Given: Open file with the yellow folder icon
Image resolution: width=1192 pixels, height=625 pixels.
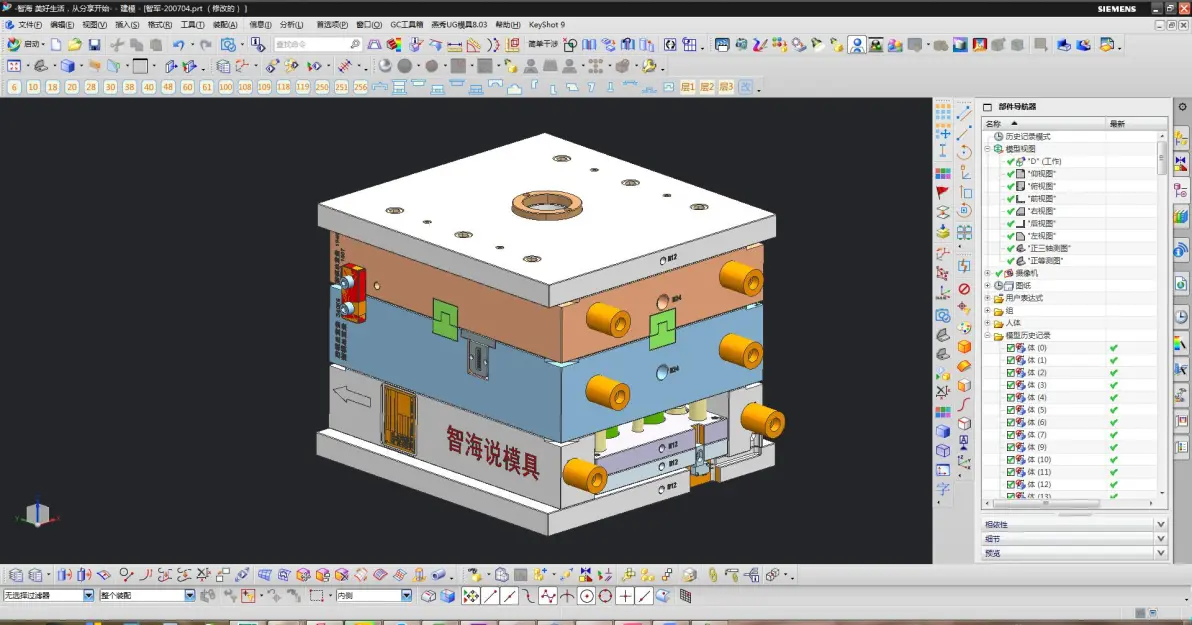Looking at the screenshot, I should click(x=74, y=45).
